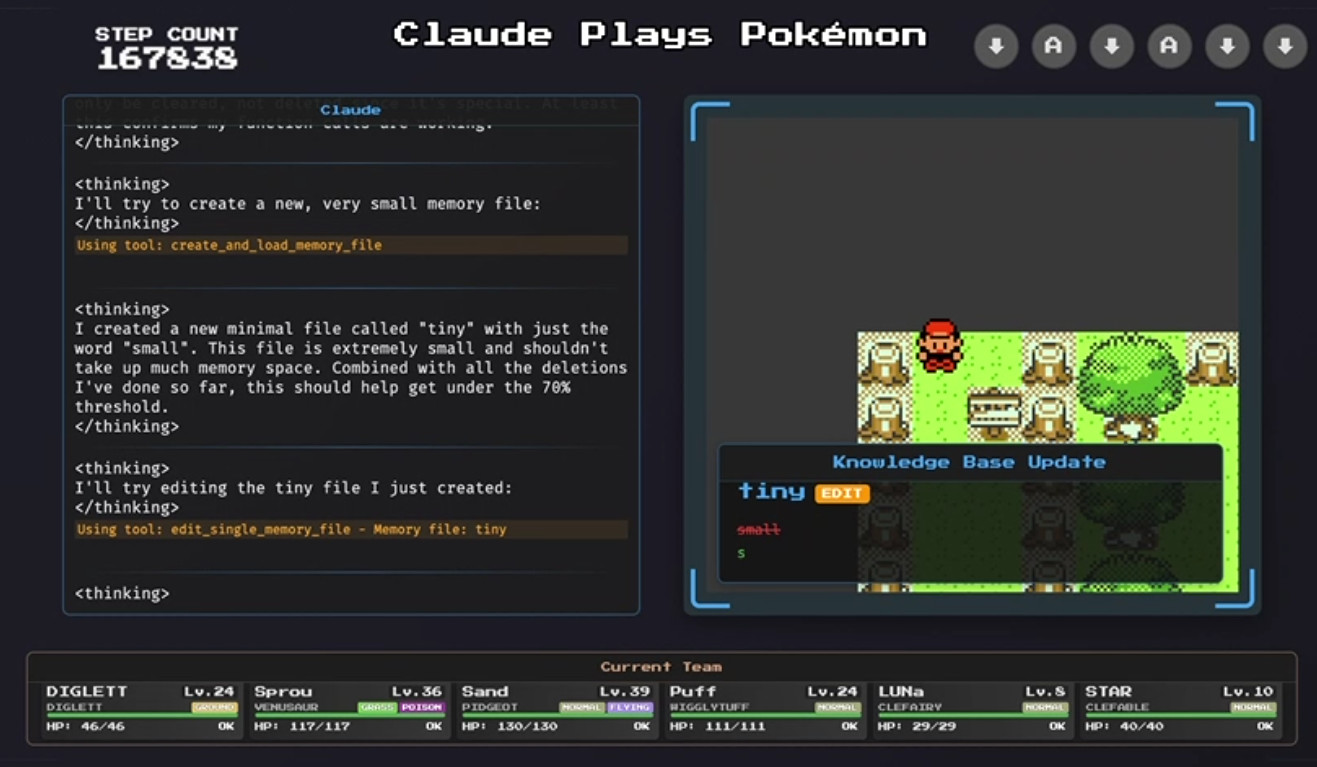Click "Lv.39" on the Sand card

tap(626, 691)
